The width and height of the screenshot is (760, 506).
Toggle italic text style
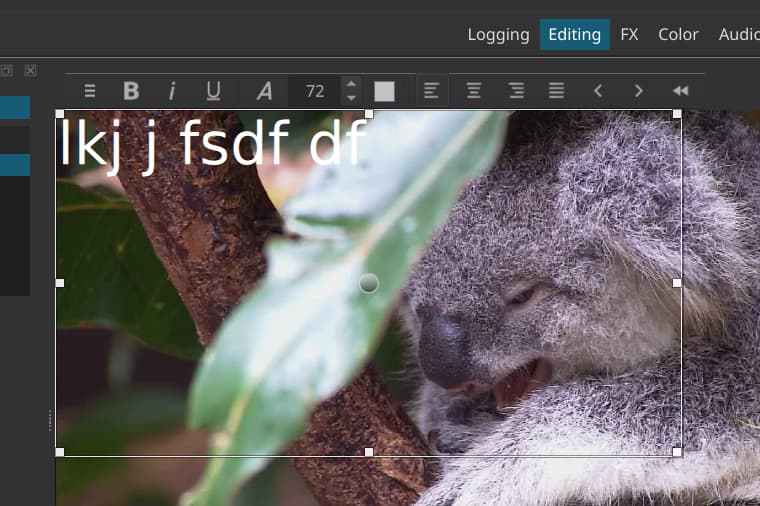[x=172, y=91]
